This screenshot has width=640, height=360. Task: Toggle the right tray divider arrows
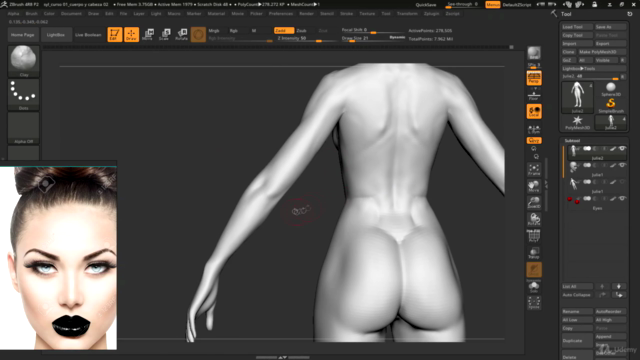(547, 185)
